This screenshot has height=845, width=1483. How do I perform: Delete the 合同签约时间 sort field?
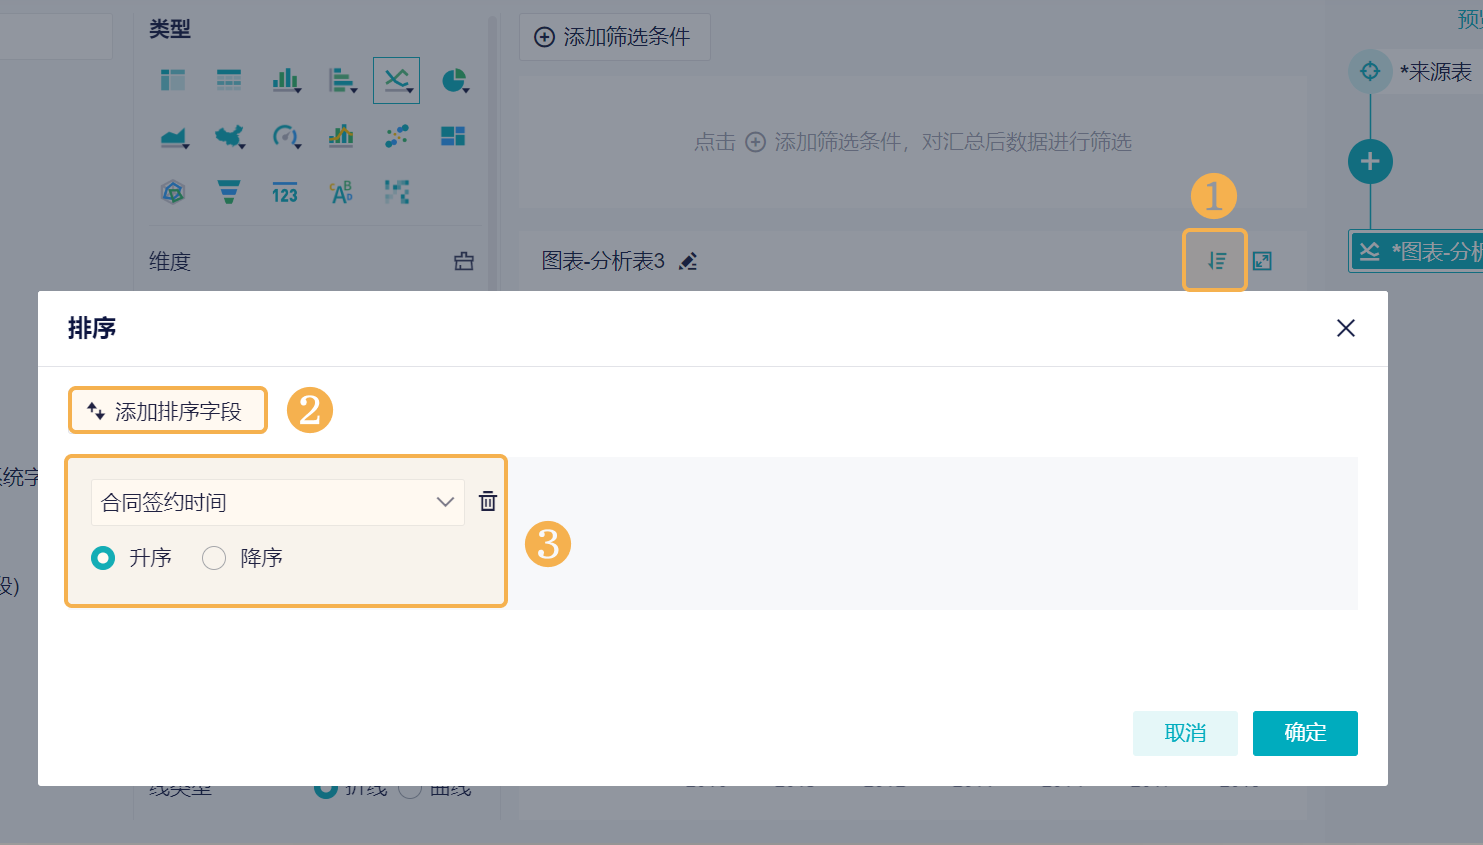click(488, 501)
